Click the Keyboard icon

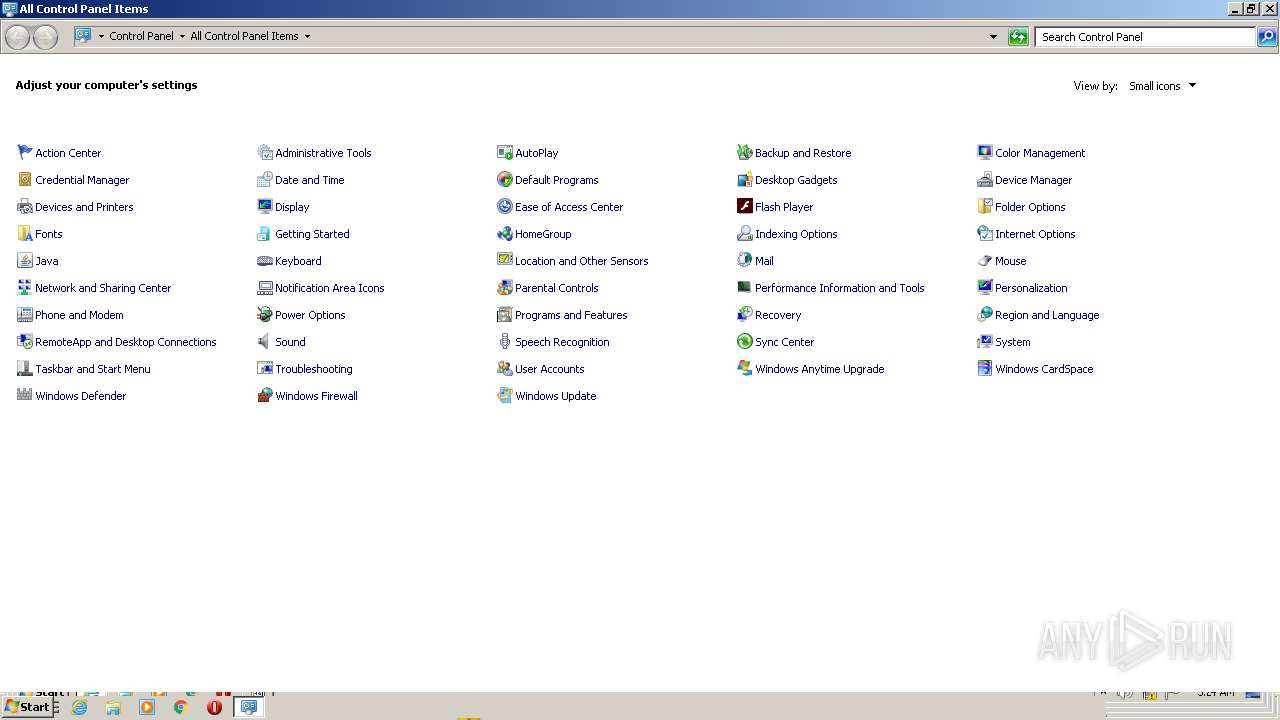[265, 260]
